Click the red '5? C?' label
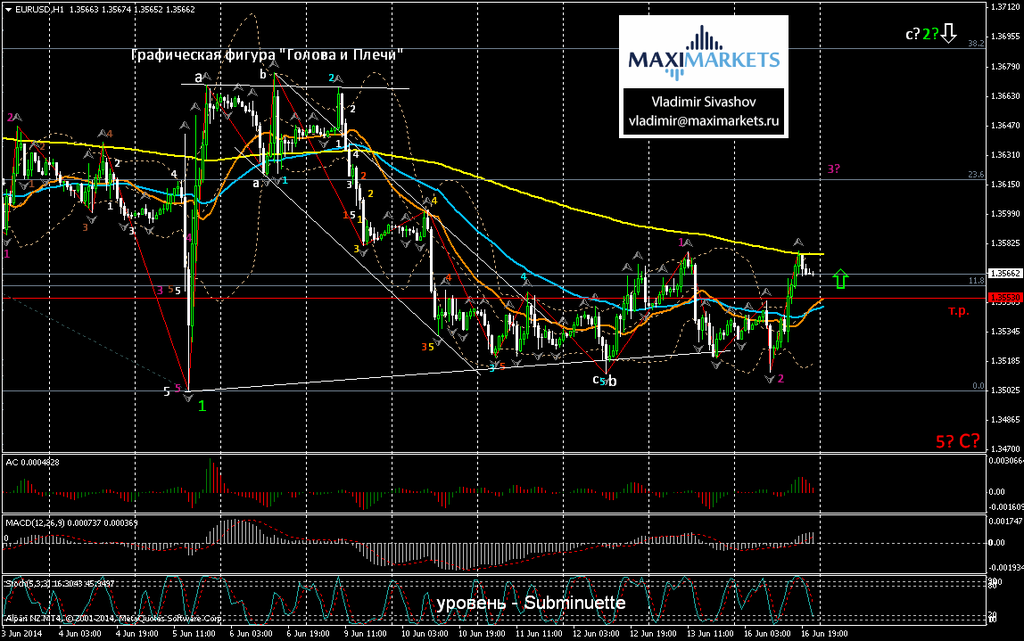 point(957,441)
